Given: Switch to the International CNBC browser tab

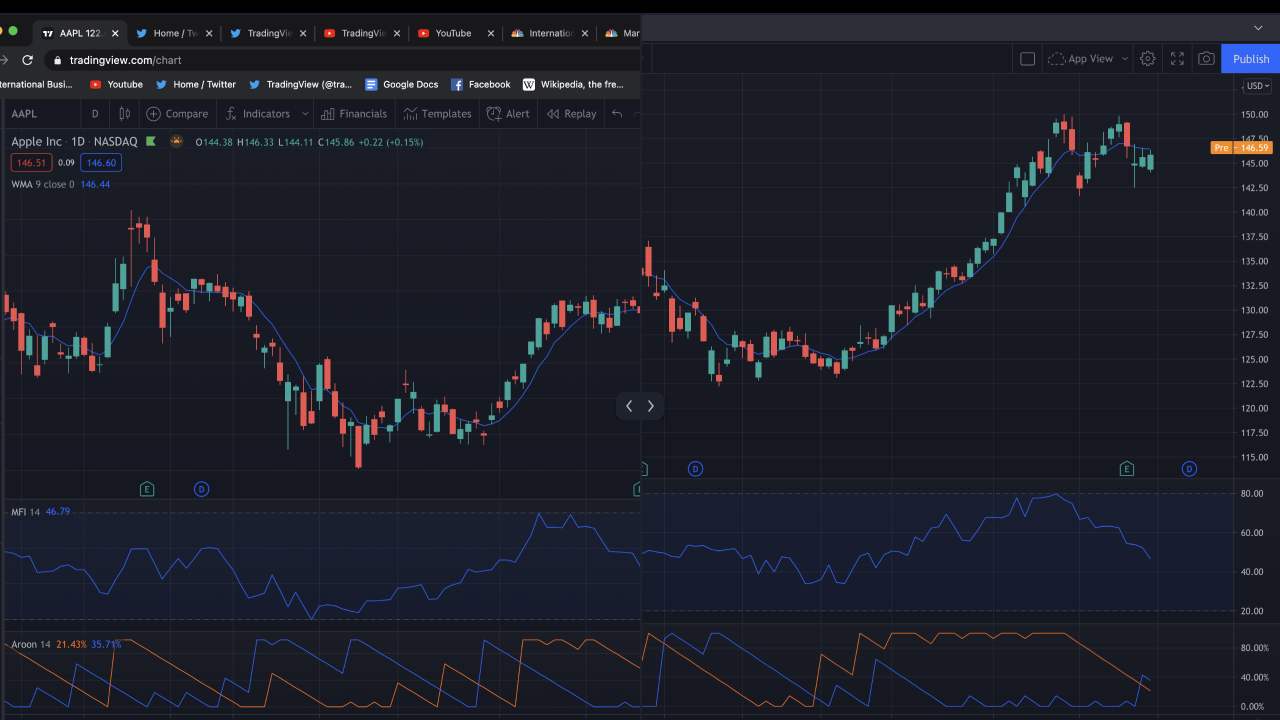Looking at the screenshot, I should 548,33.
